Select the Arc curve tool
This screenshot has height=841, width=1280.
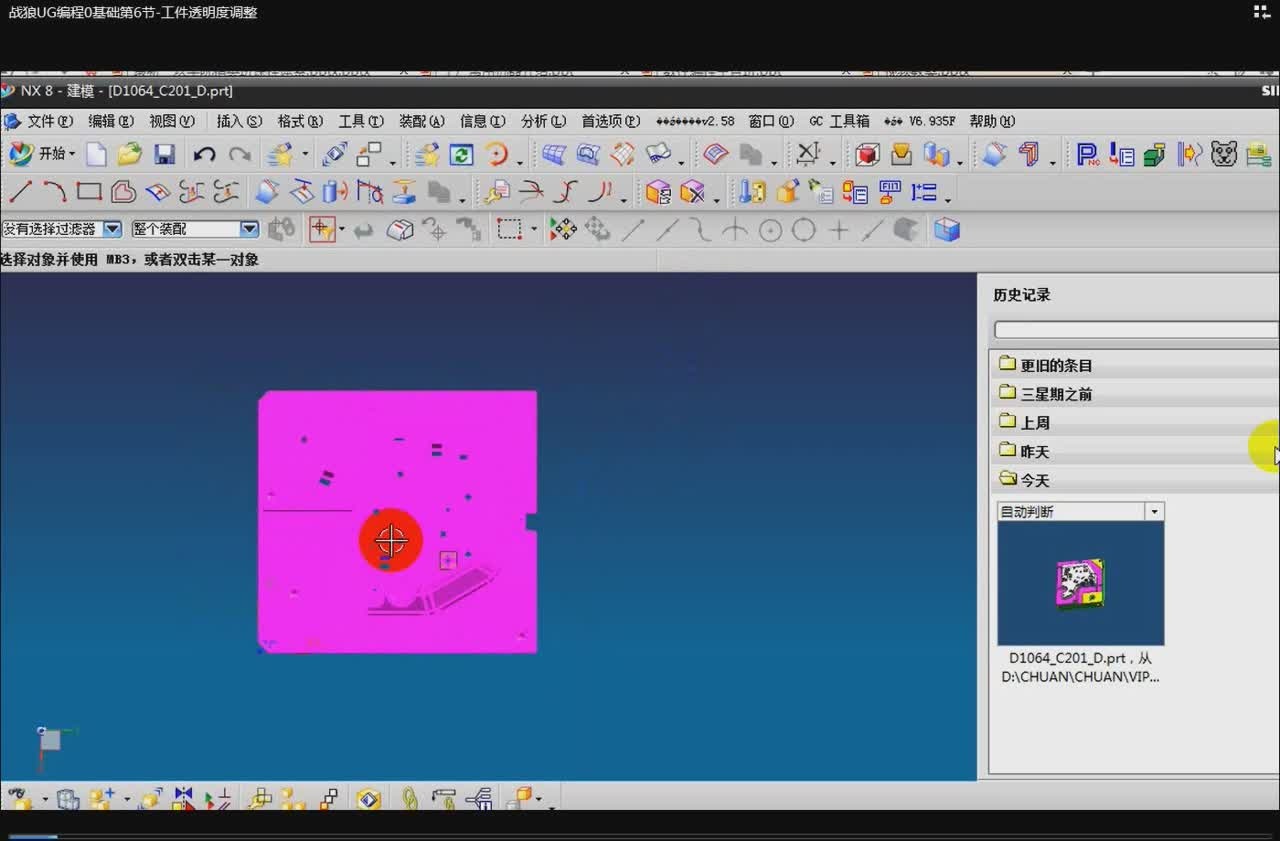point(54,191)
